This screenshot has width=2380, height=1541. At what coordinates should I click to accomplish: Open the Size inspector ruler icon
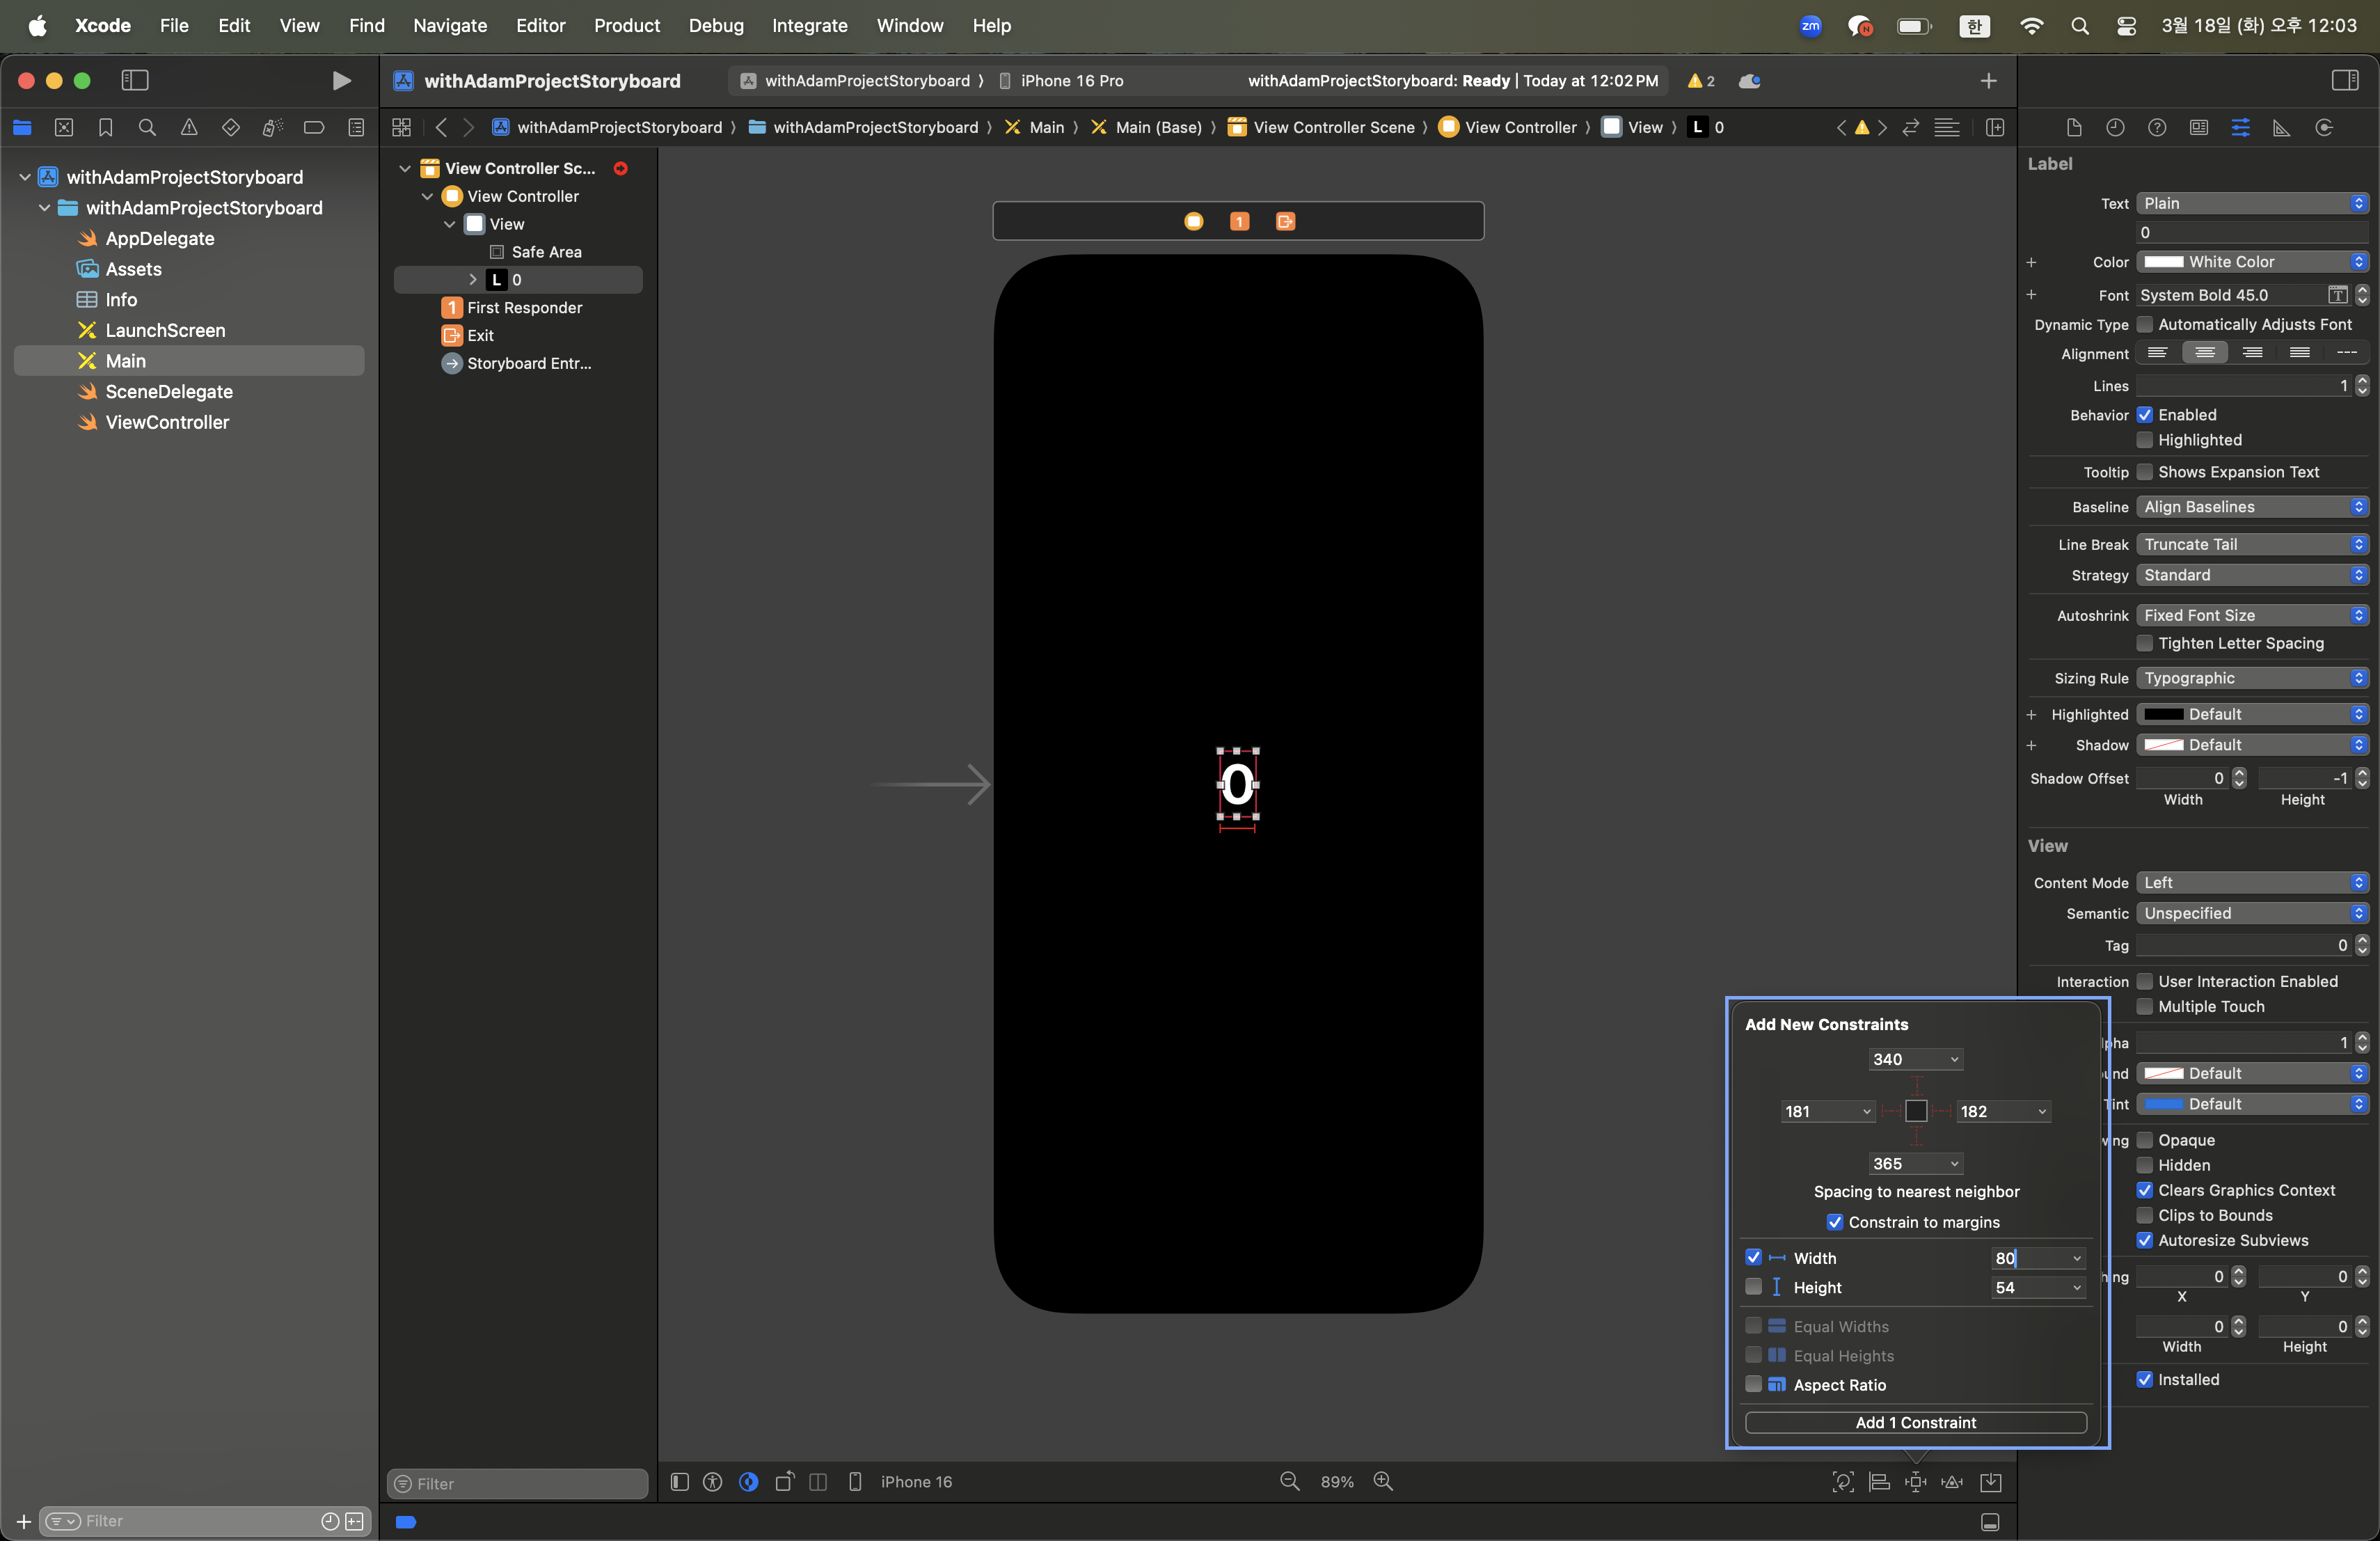(2282, 127)
